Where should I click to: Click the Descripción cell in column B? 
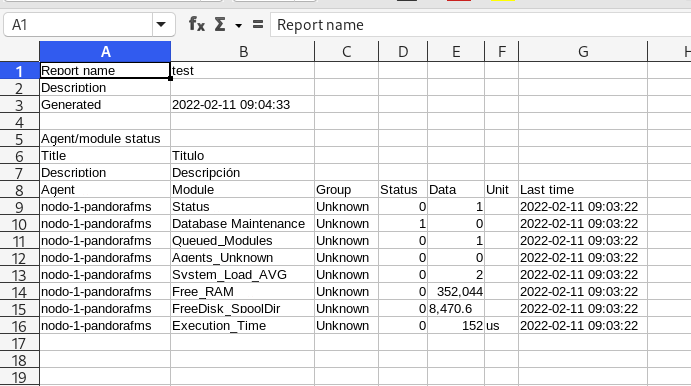(243, 173)
